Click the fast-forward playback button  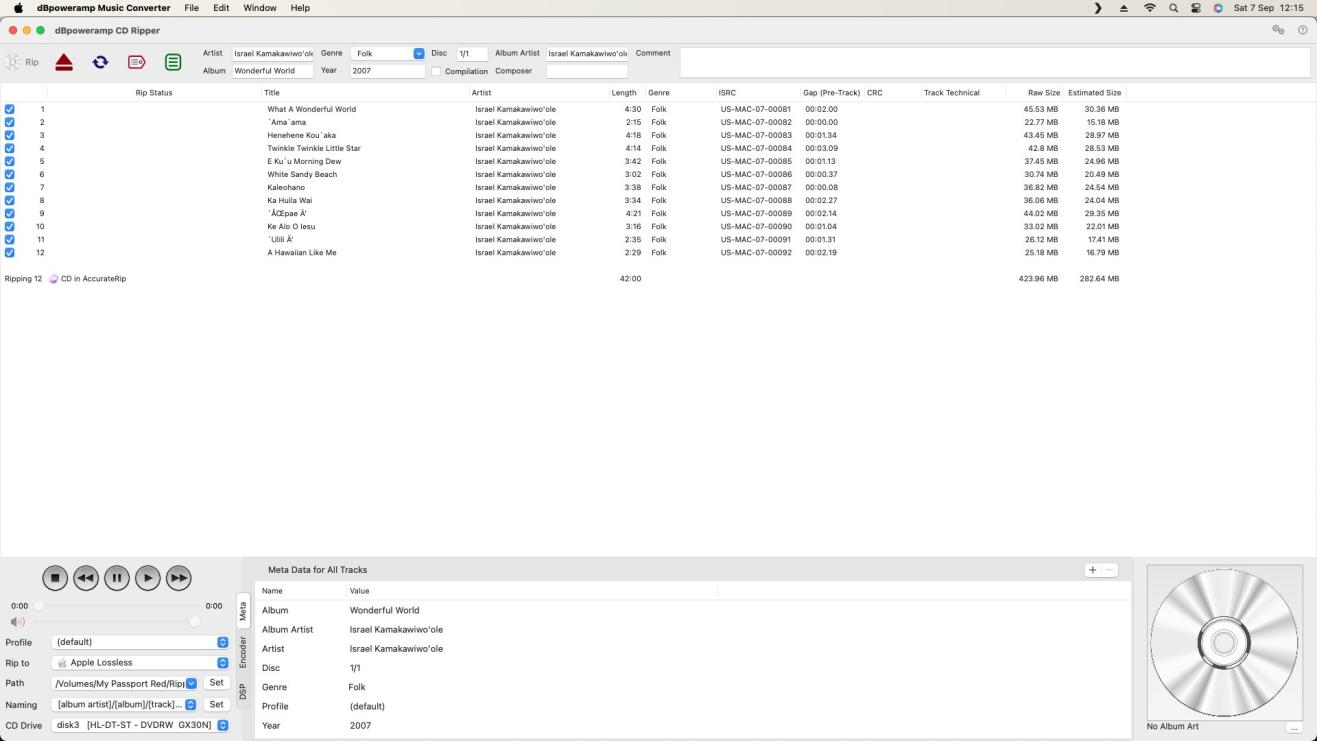point(178,577)
